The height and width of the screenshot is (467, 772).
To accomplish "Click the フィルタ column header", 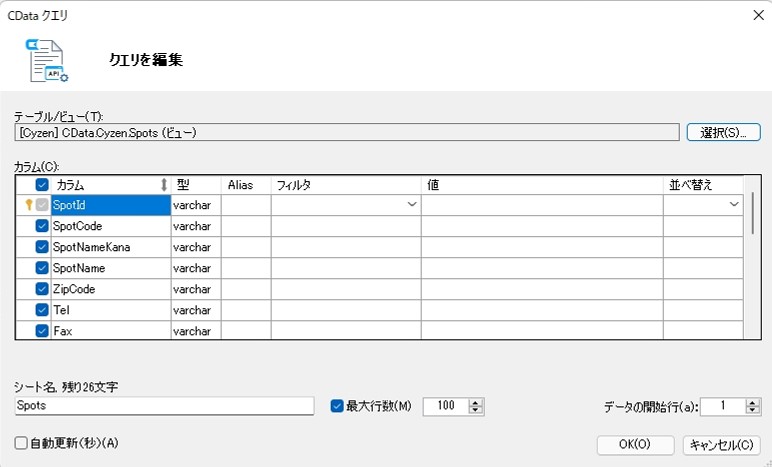I will [x=346, y=185].
